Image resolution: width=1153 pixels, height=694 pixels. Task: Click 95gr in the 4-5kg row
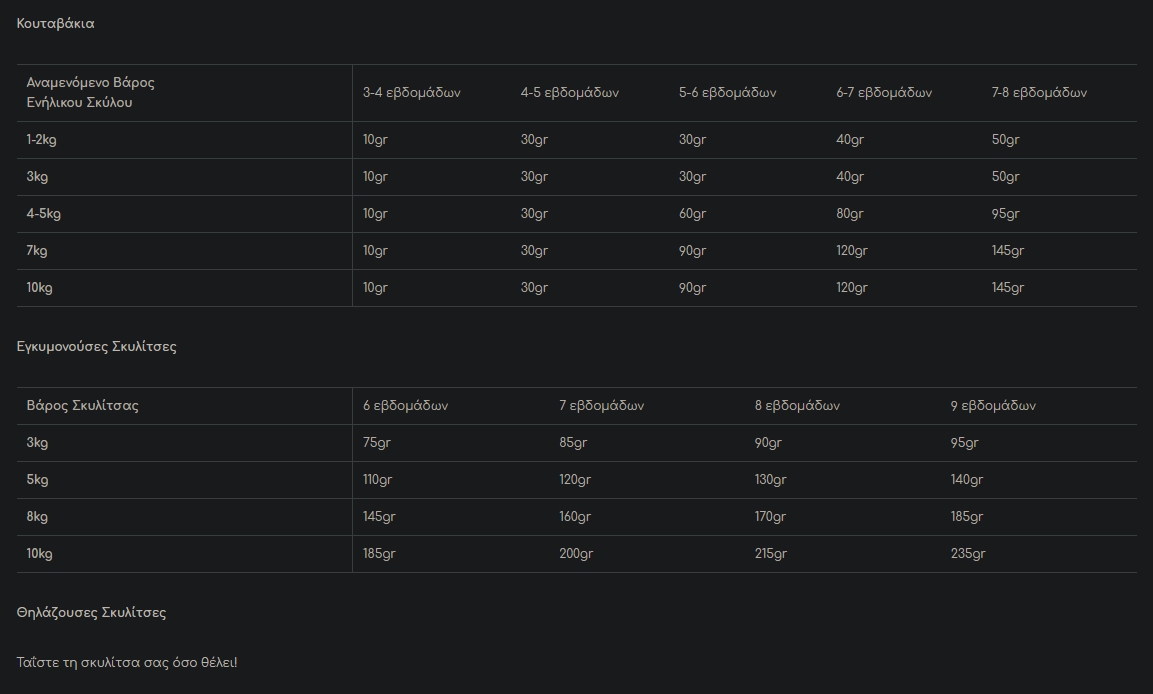1005,214
